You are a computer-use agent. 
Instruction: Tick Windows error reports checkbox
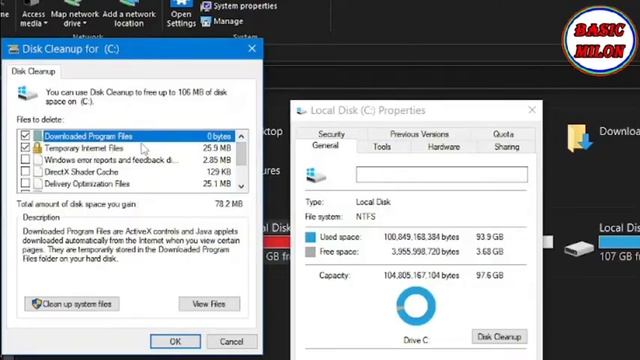coord(25,159)
